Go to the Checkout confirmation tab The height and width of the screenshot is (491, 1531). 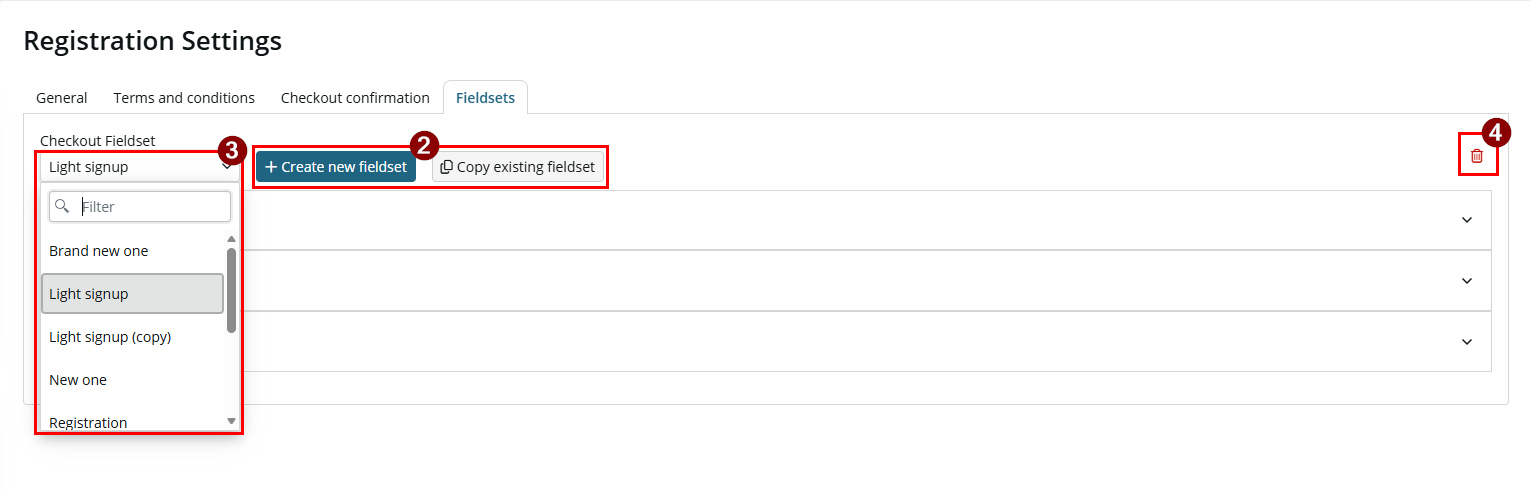[355, 98]
